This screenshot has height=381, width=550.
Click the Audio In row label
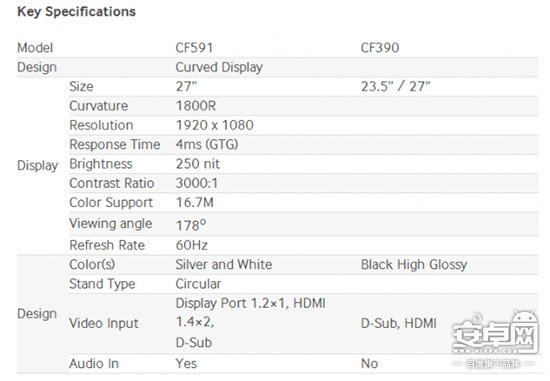[x=94, y=363]
